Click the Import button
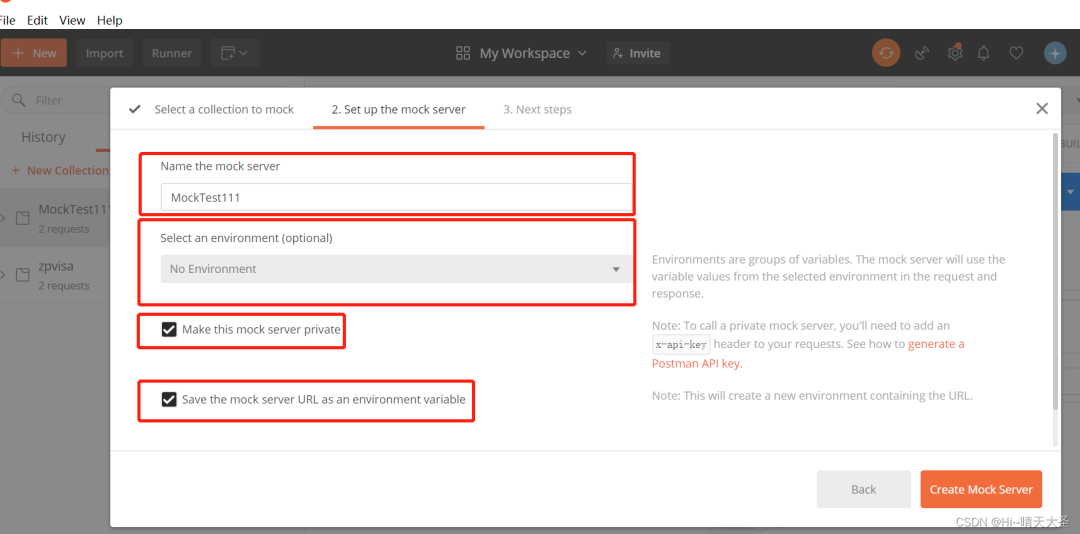Viewport: 1080px width, 534px height. (x=105, y=53)
